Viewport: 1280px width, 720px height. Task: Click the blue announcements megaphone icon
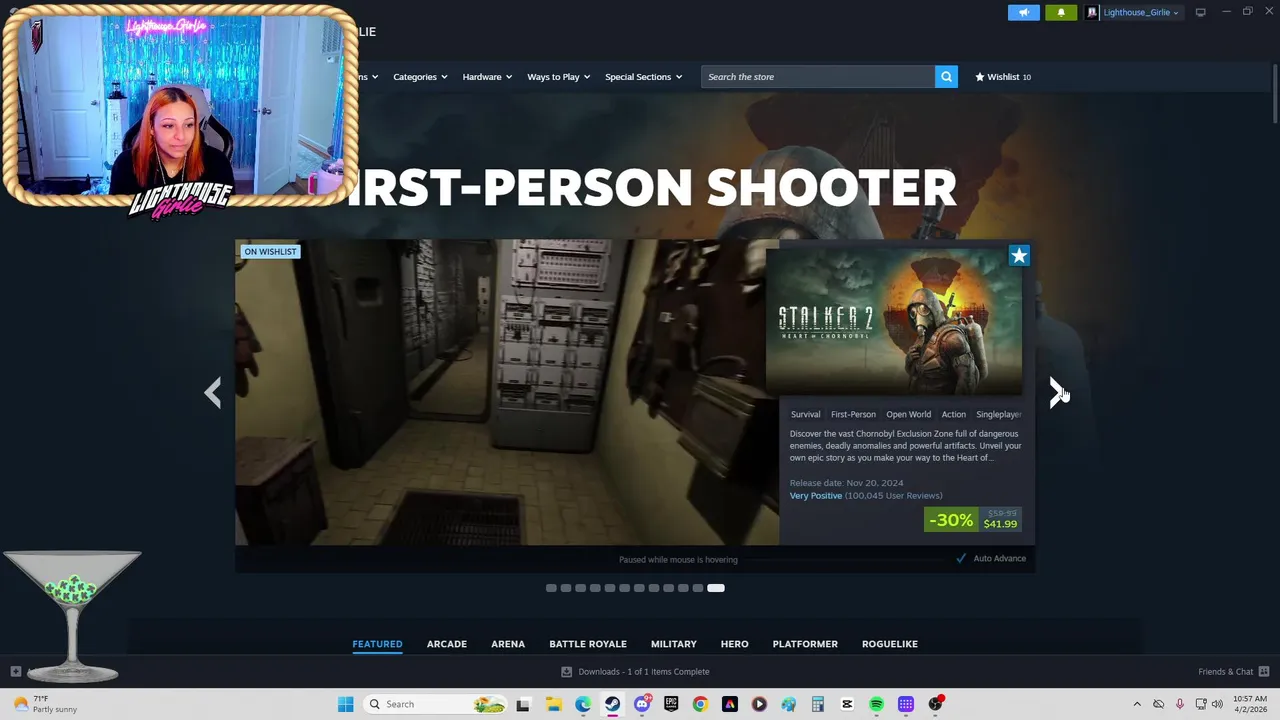point(1024,12)
